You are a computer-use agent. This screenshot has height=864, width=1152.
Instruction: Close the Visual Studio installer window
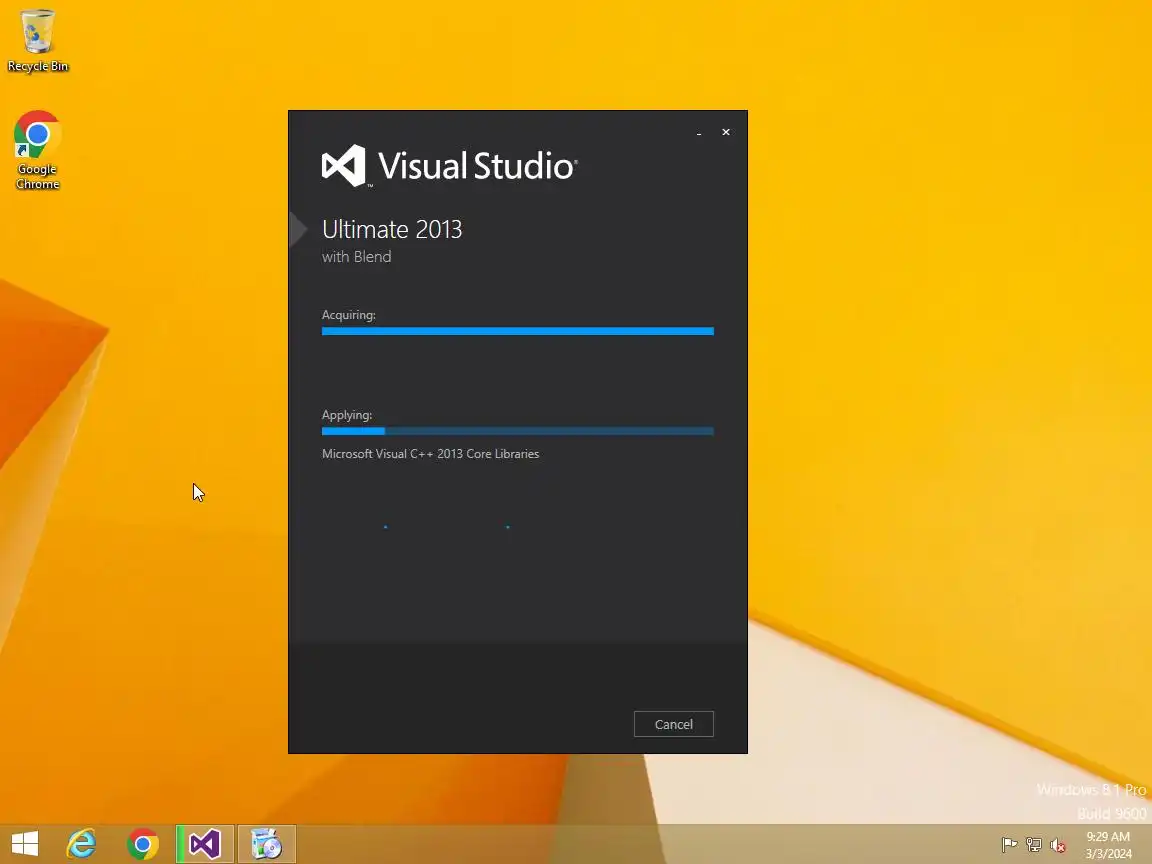coord(726,132)
